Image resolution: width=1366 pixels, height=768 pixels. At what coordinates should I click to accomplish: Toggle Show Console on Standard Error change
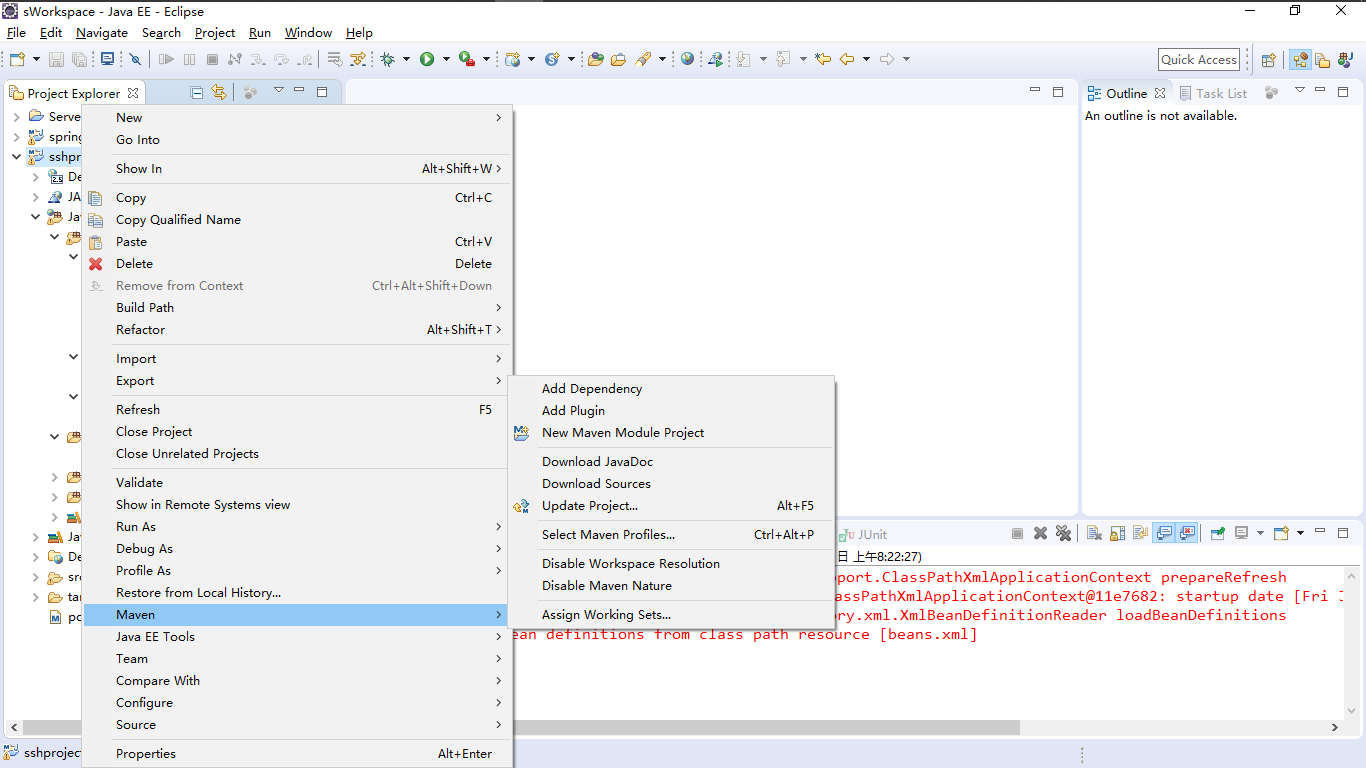point(1187,533)
